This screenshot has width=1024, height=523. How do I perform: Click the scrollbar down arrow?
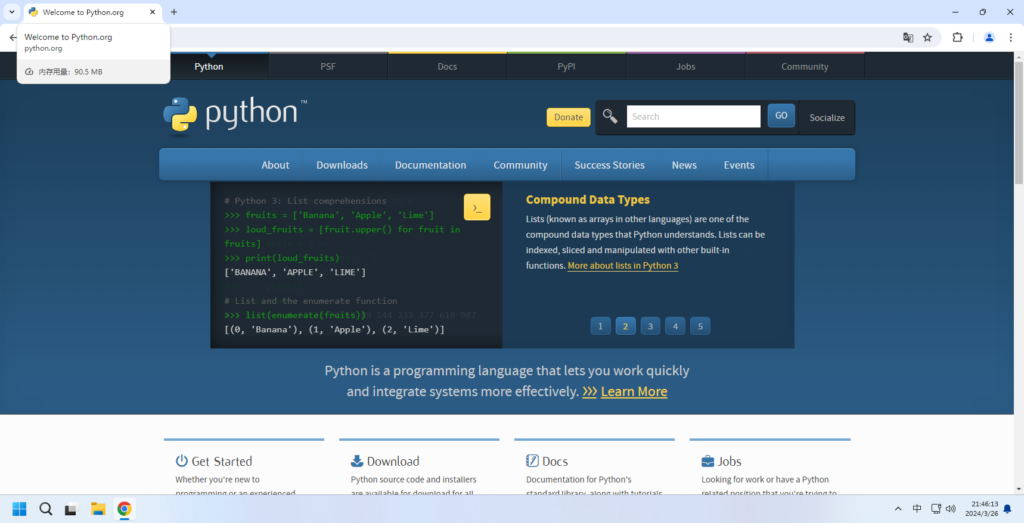1018,489
